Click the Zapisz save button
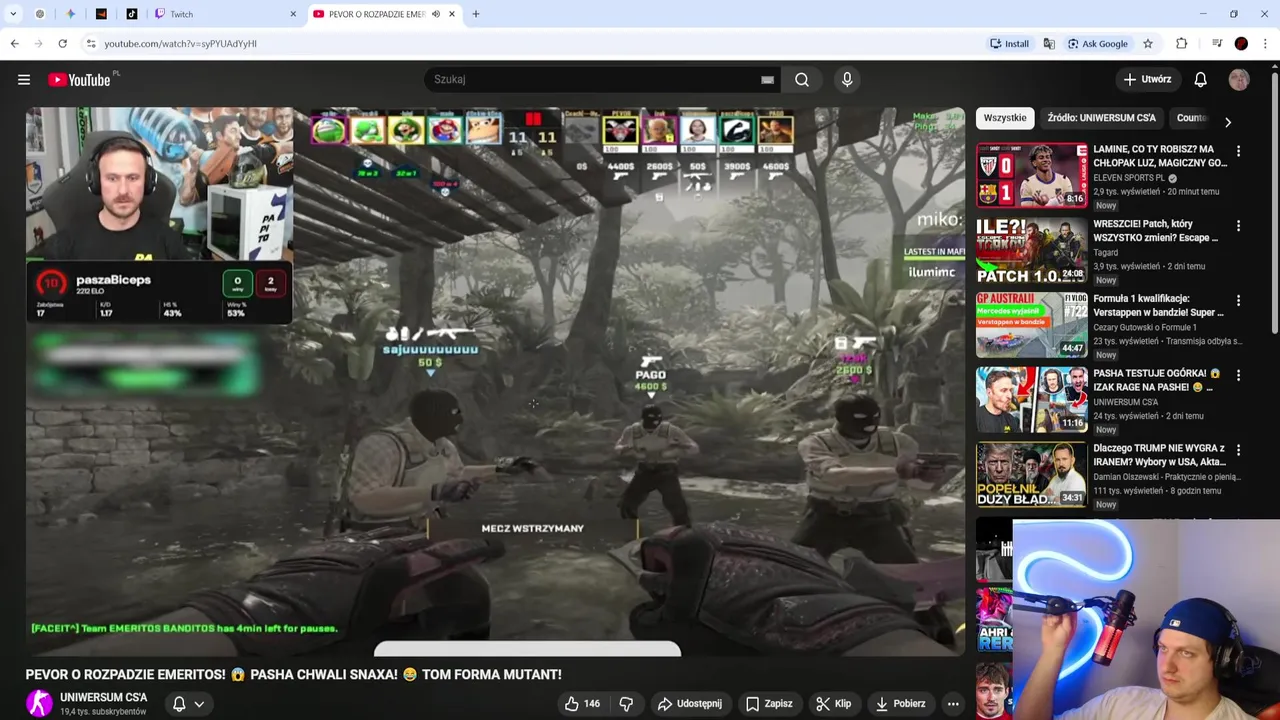 (x=769, y=704)
